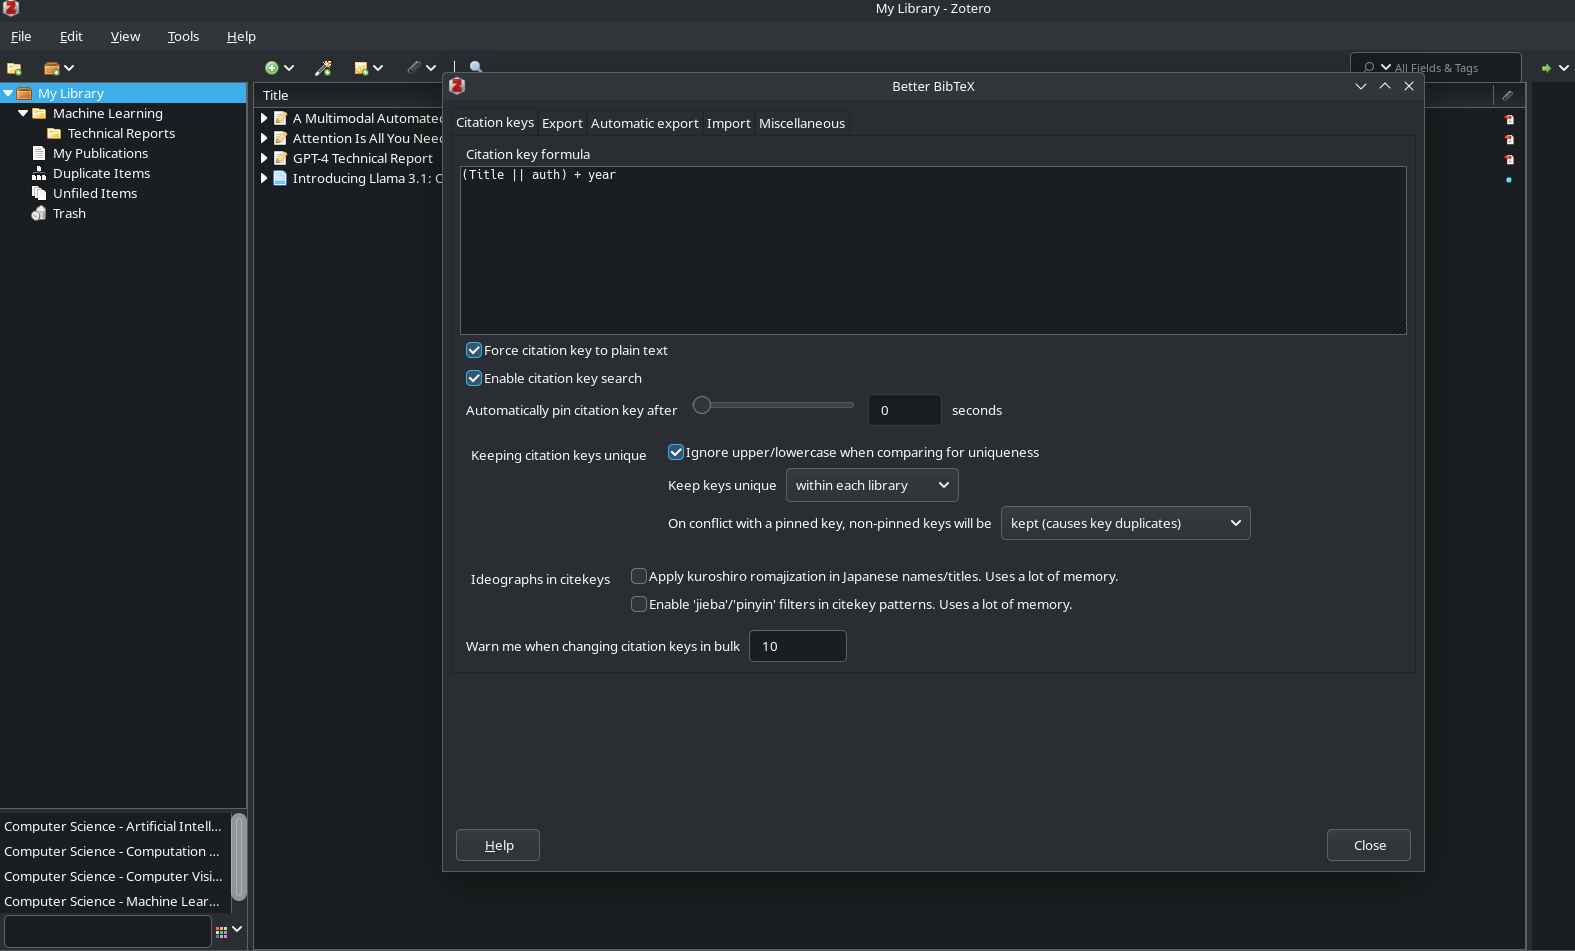Click the Help button in Better BibTeX
Image resolution: width=1575 pixels, height=951 pixels.
tap(498, 845)
